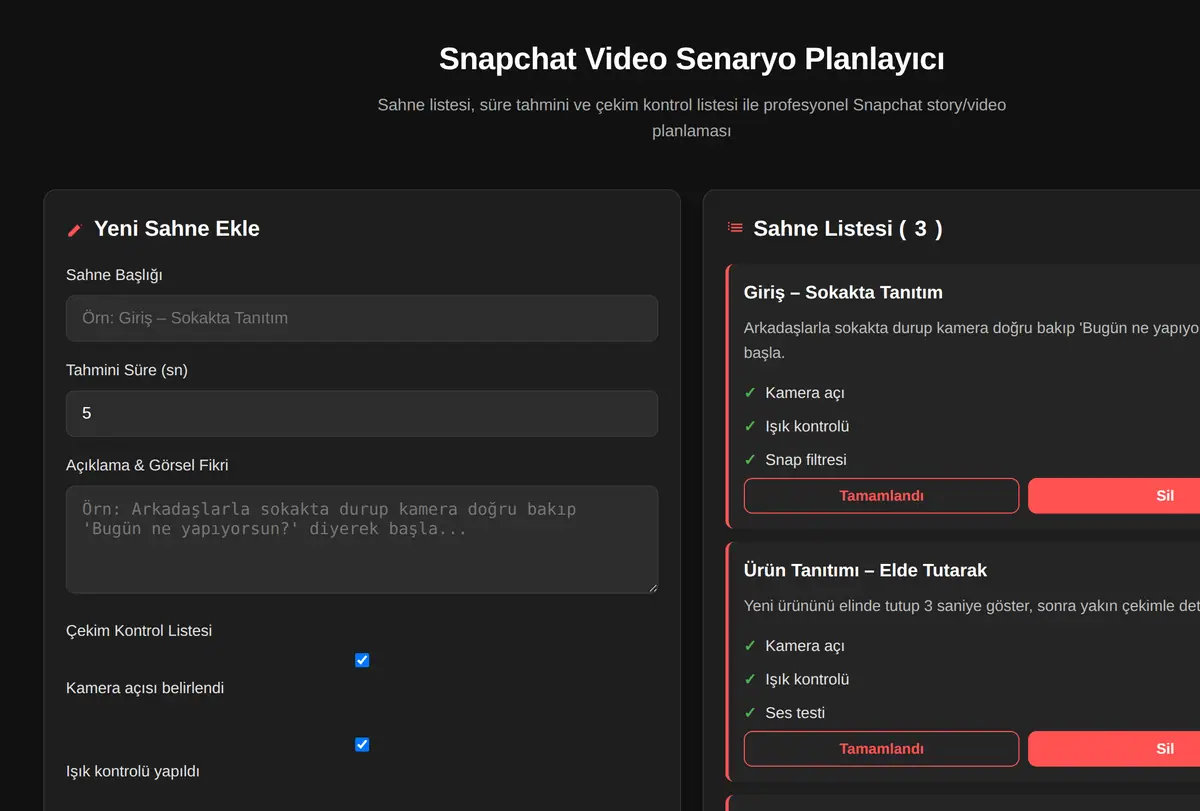Click the list icon beside Sahne Listesi
Viewport: 1200px width, 811px height.
pos(735,228)
